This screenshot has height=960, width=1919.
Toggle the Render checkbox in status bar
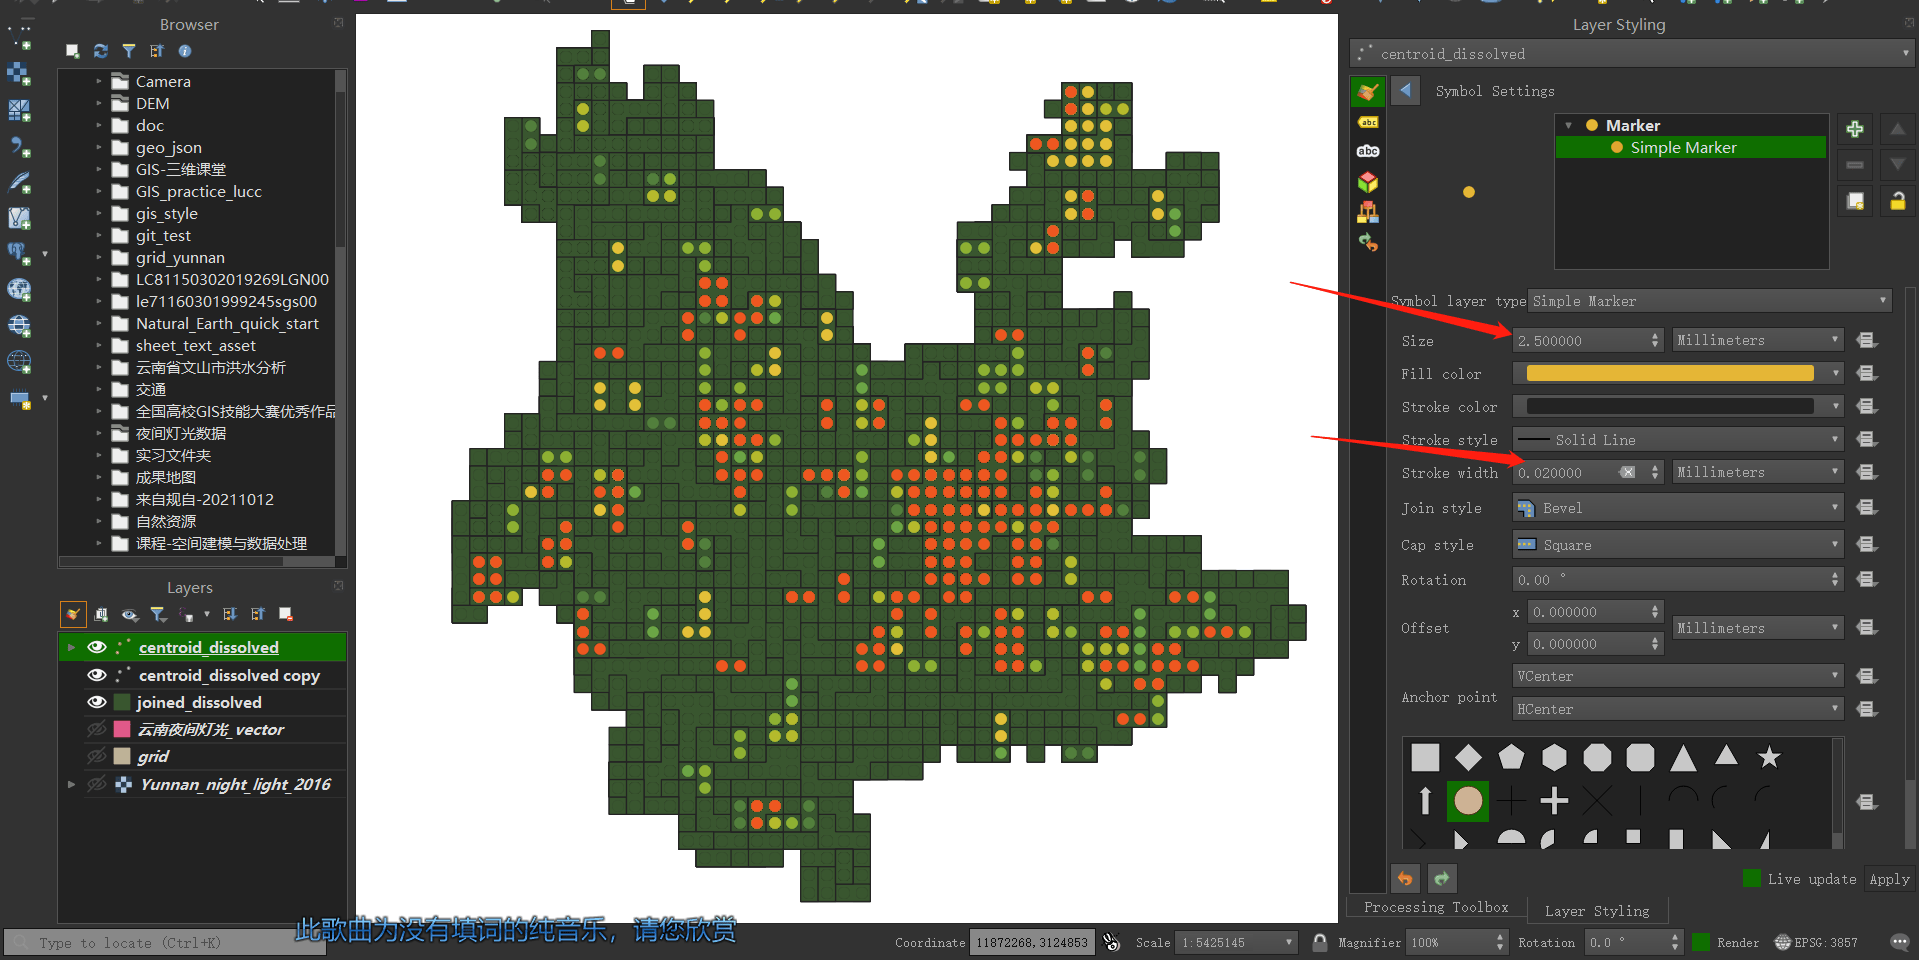coord(1700,943)
